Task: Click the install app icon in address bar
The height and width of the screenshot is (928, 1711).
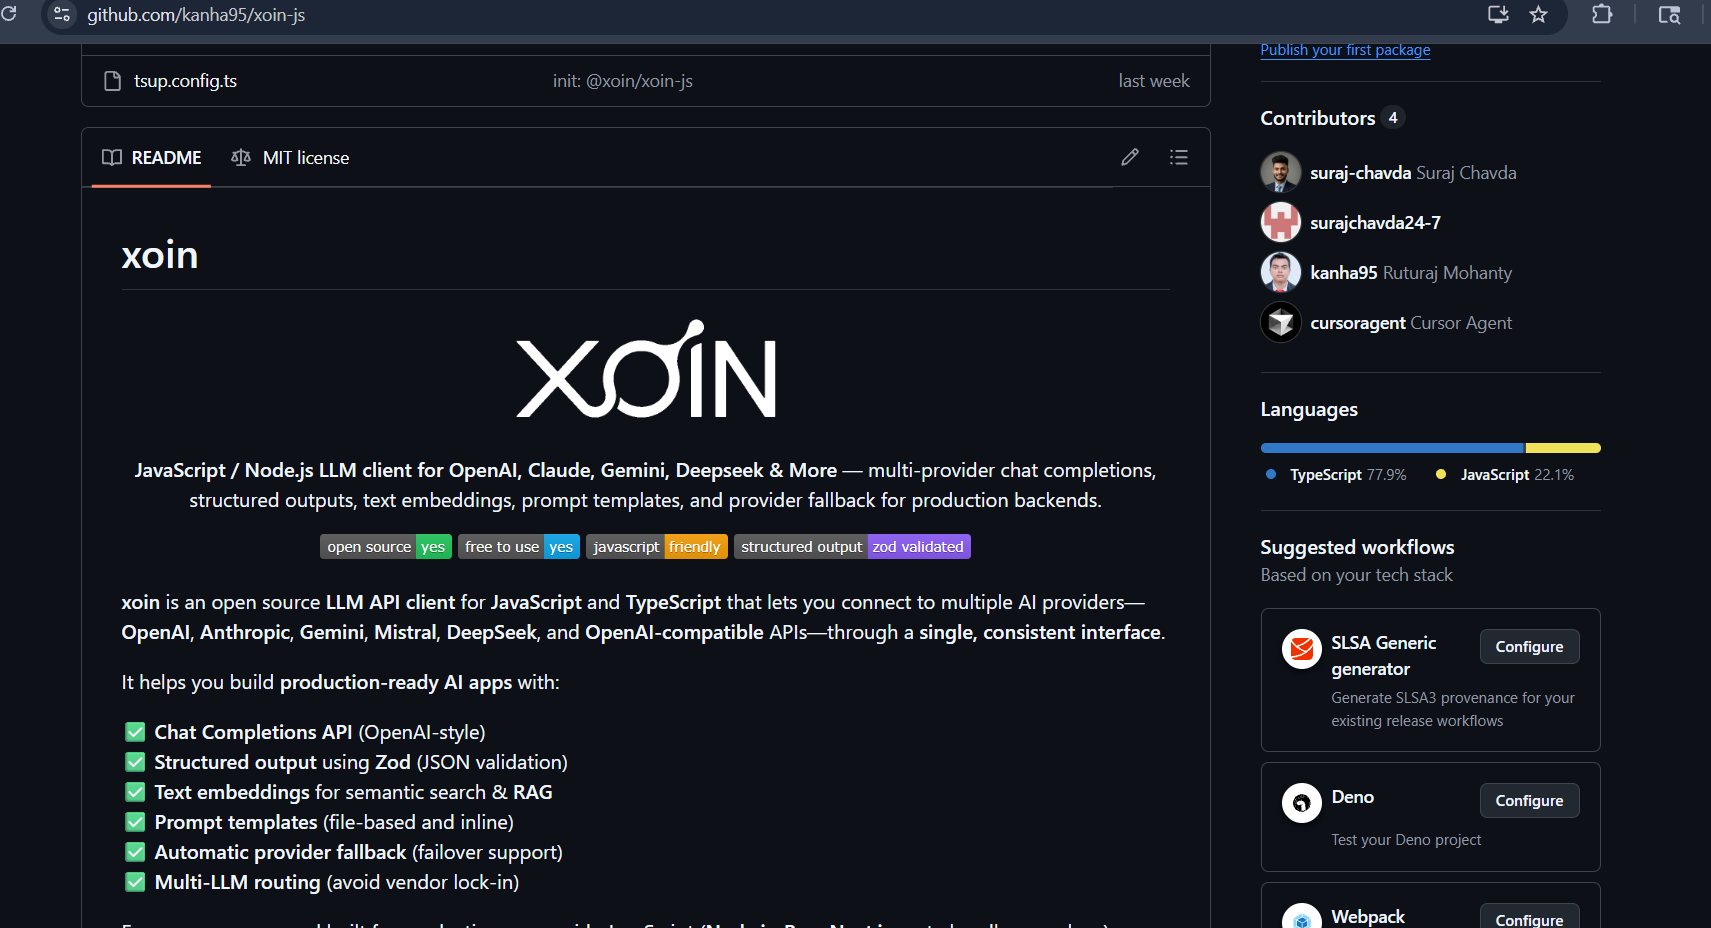Action: (1498, 14)
